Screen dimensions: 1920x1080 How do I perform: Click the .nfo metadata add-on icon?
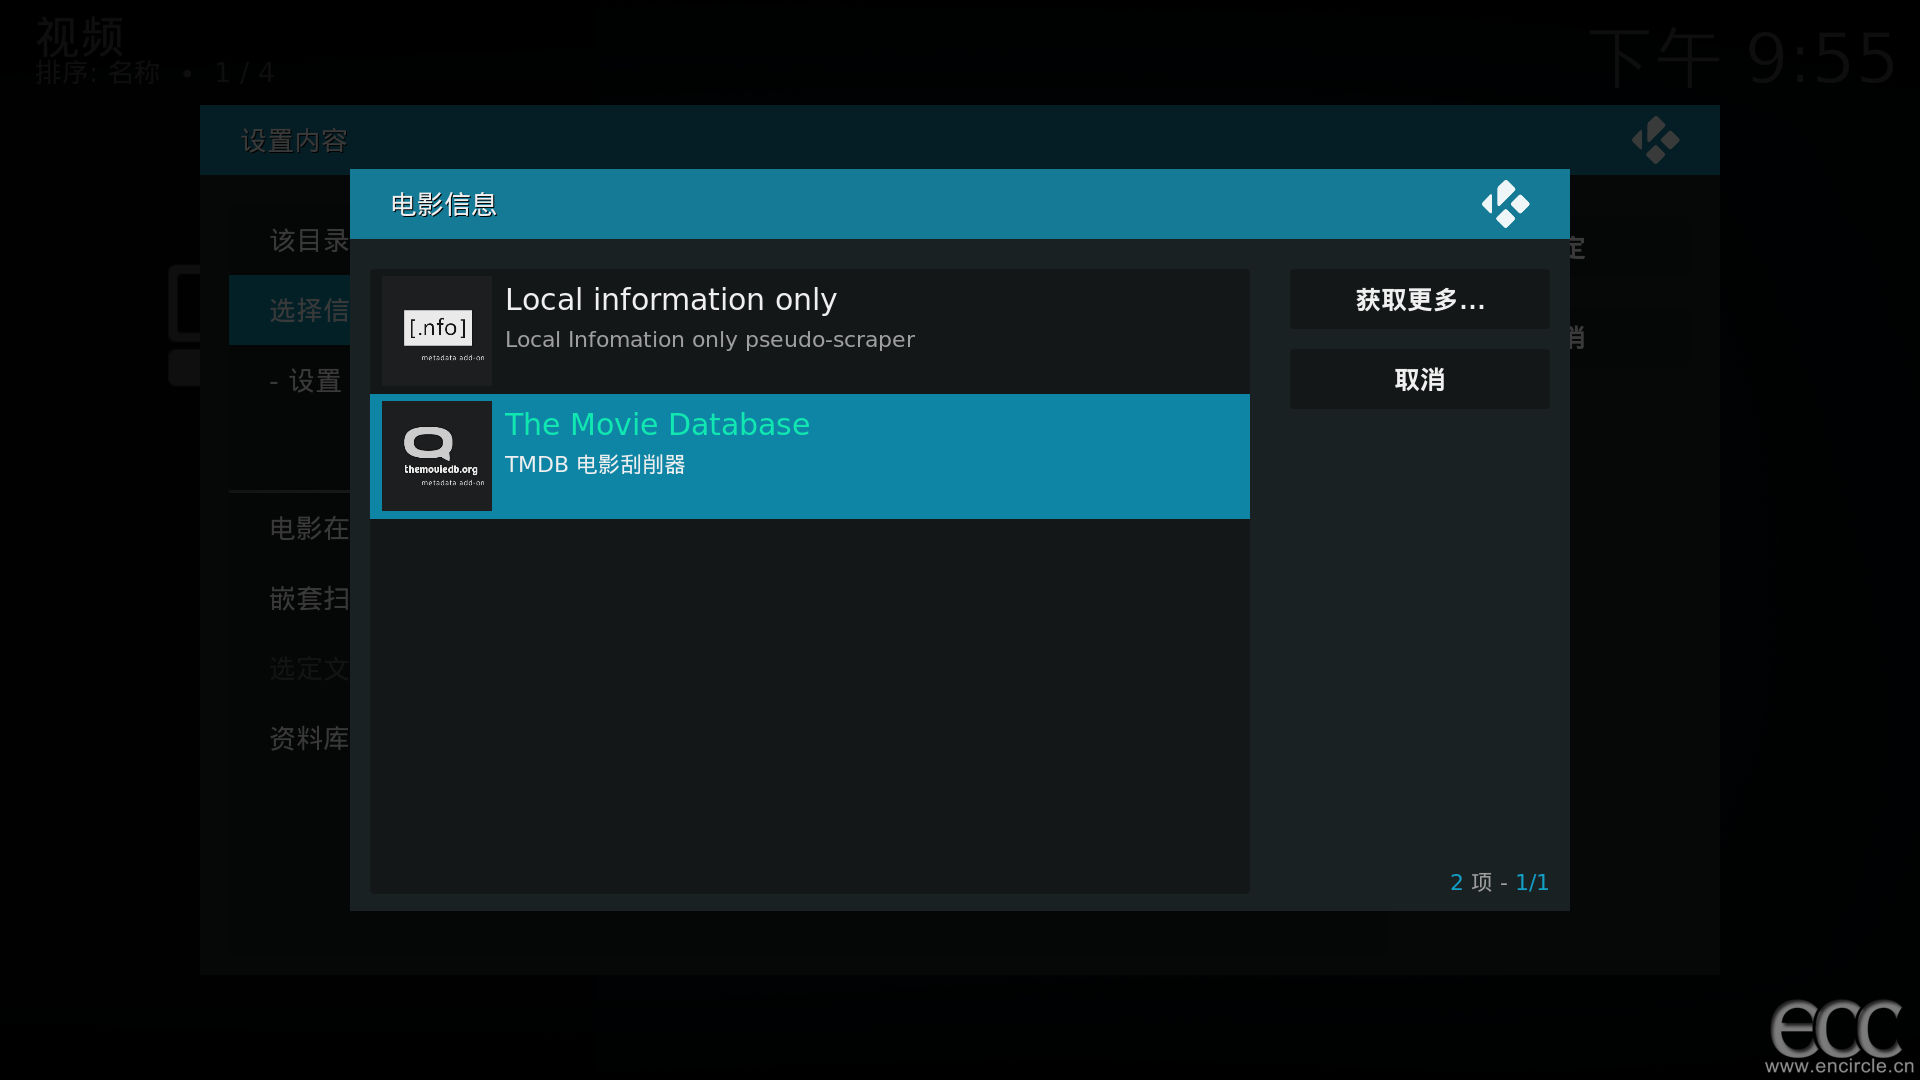(x=437, y=331)
